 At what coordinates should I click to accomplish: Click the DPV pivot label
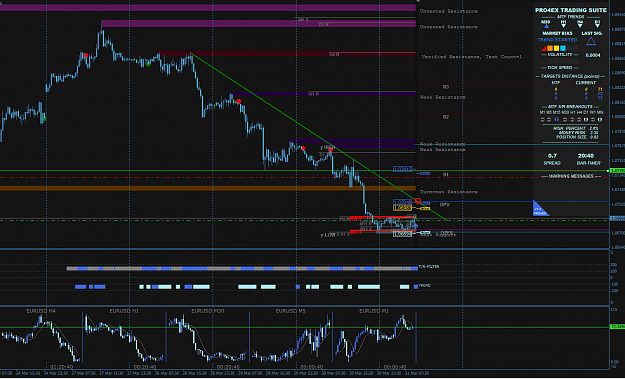pos(444,204)
